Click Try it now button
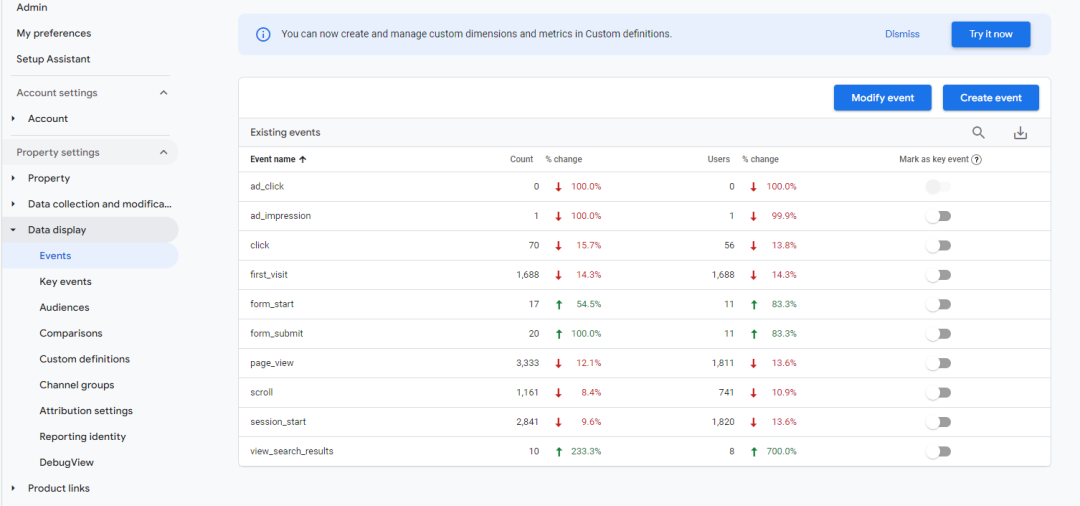Screen dimensions: 1080x506 pos(990,34)
